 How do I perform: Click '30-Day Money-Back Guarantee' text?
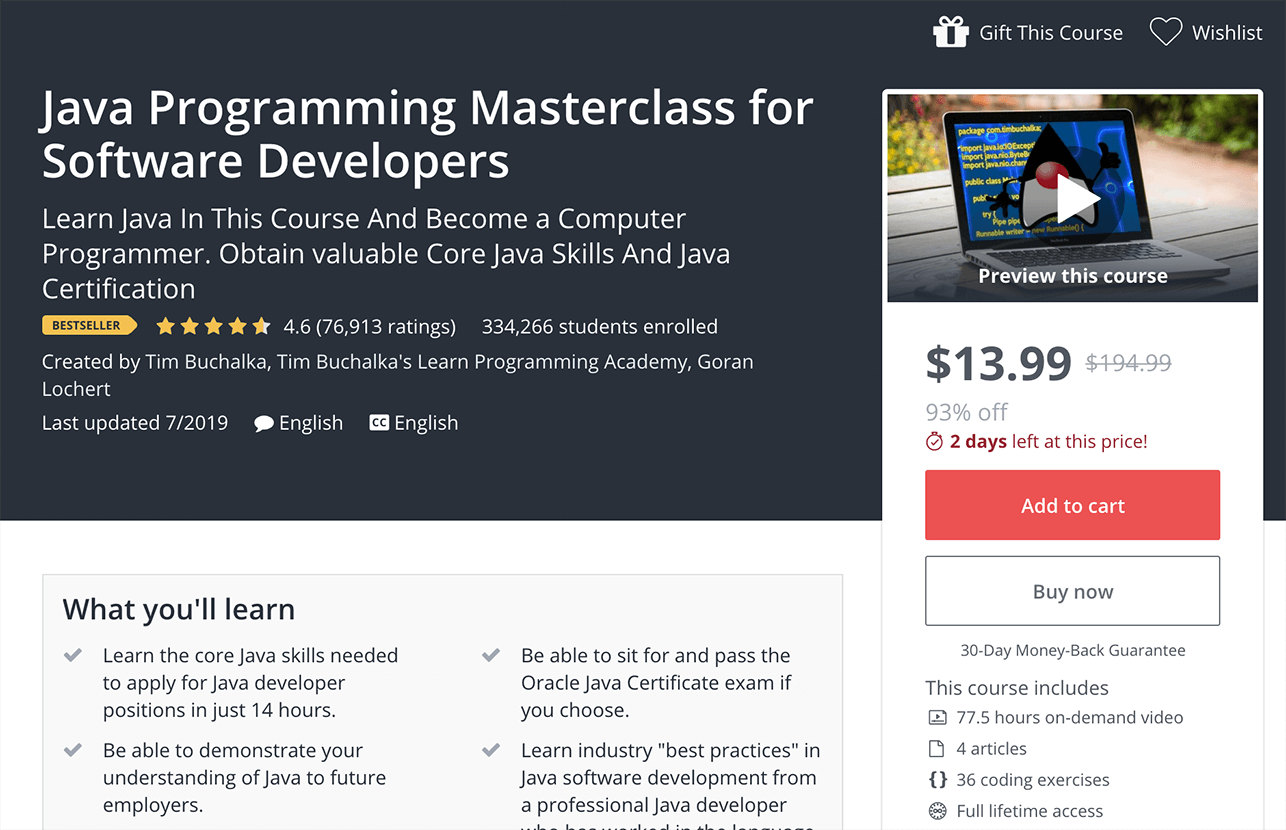pos(1073,650)
